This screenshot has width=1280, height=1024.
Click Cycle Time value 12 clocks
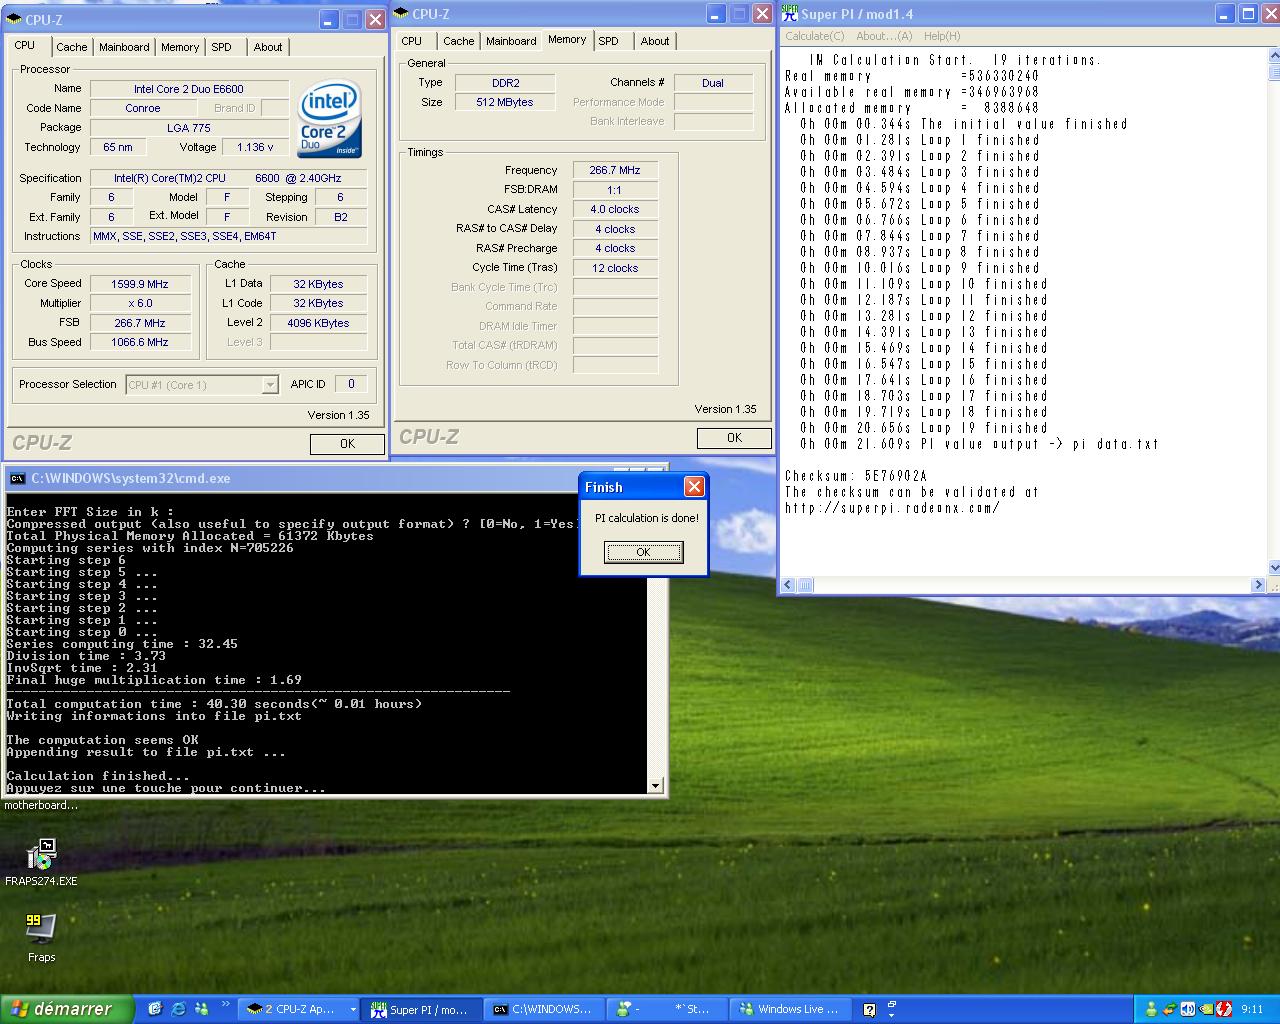pyautogui.click(x=615, y=268)
